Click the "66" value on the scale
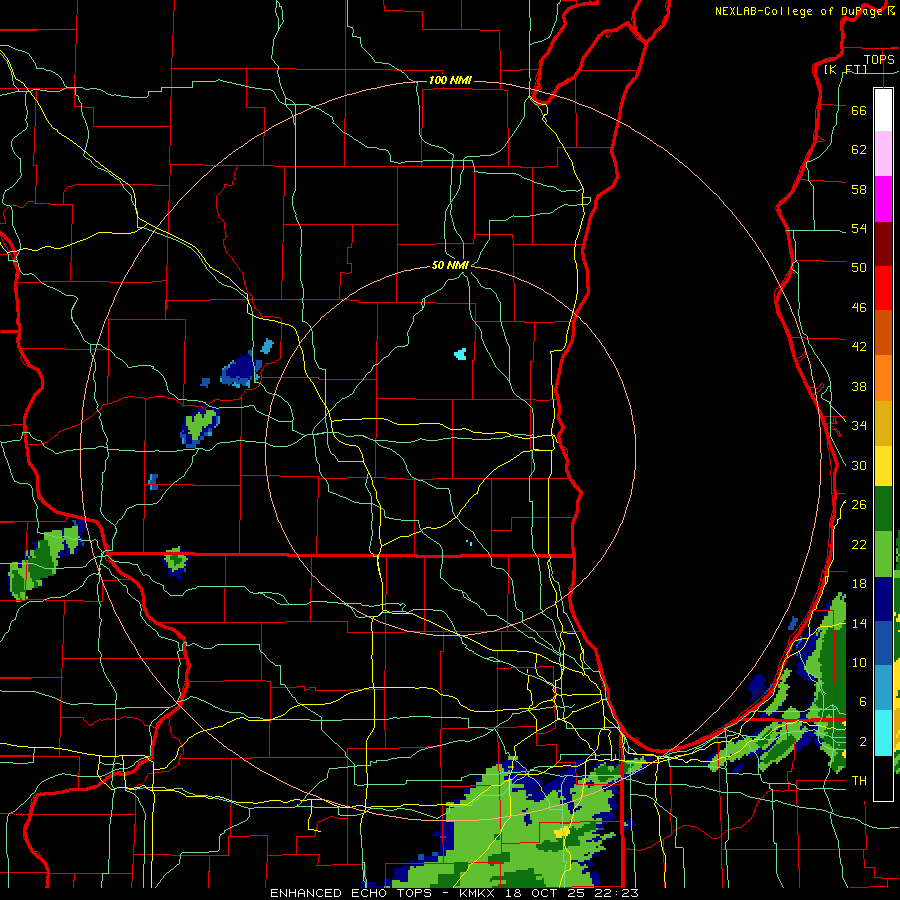This screenshot has height=900, width=900. pyautogui.click(x=859, y=110)
